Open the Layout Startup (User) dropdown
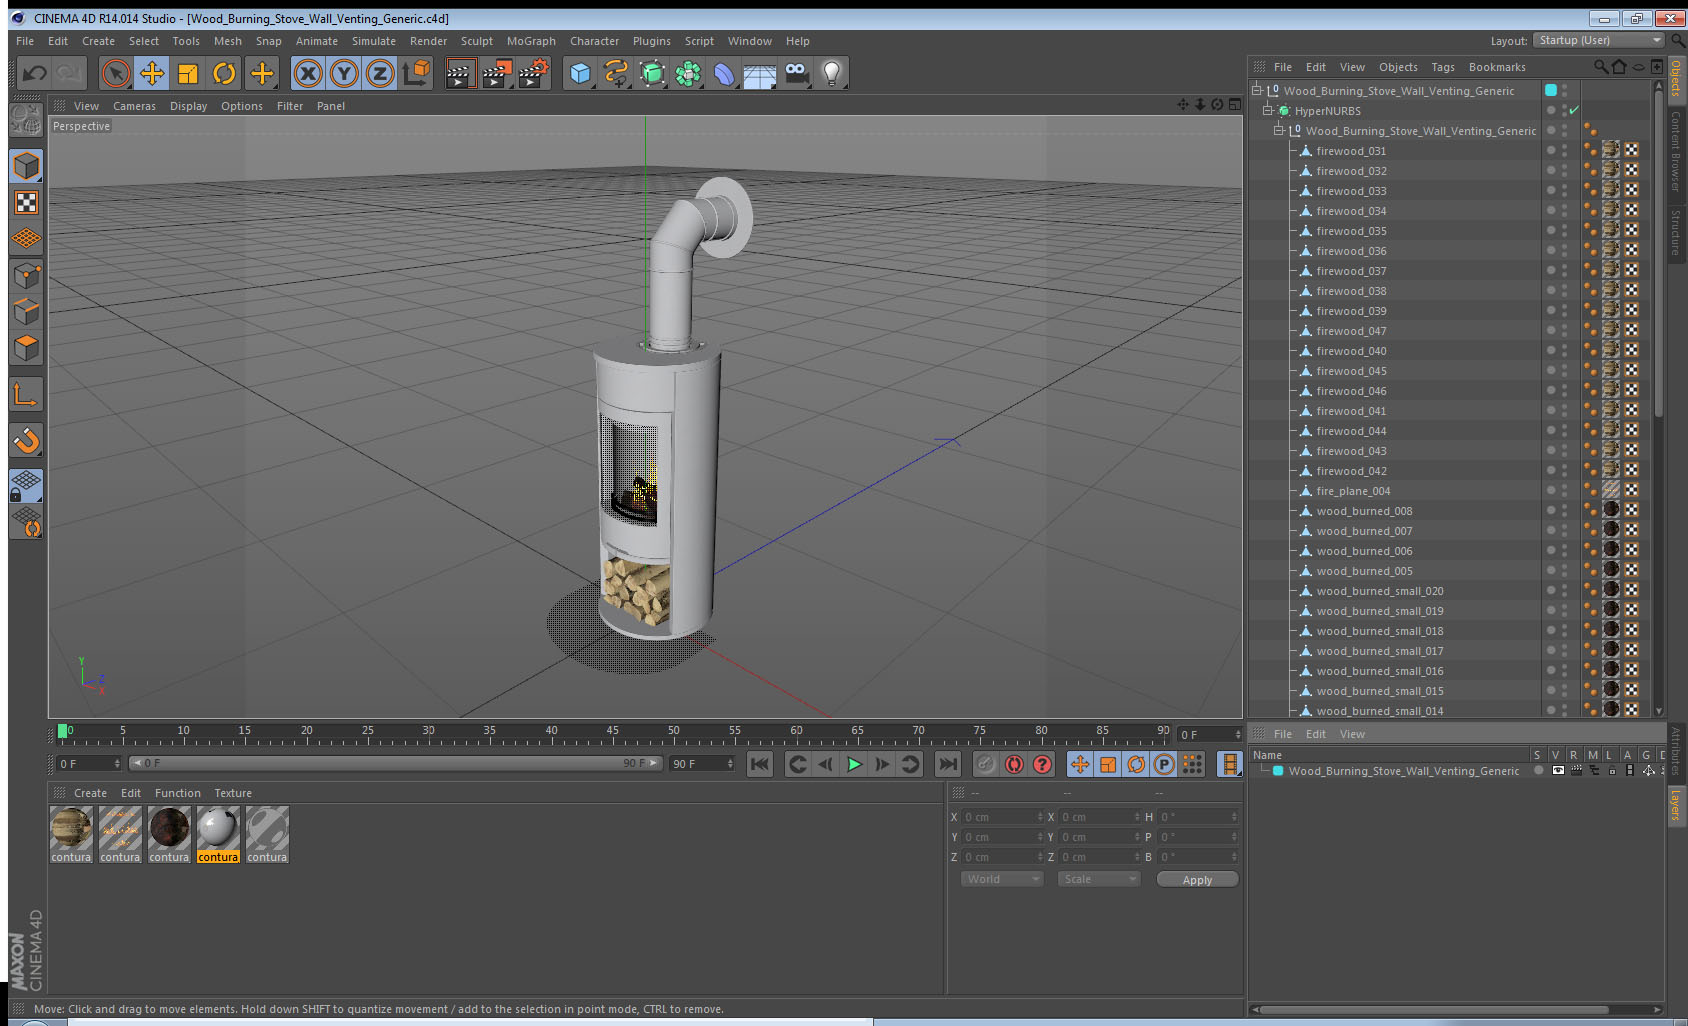 pos(1599,40)
